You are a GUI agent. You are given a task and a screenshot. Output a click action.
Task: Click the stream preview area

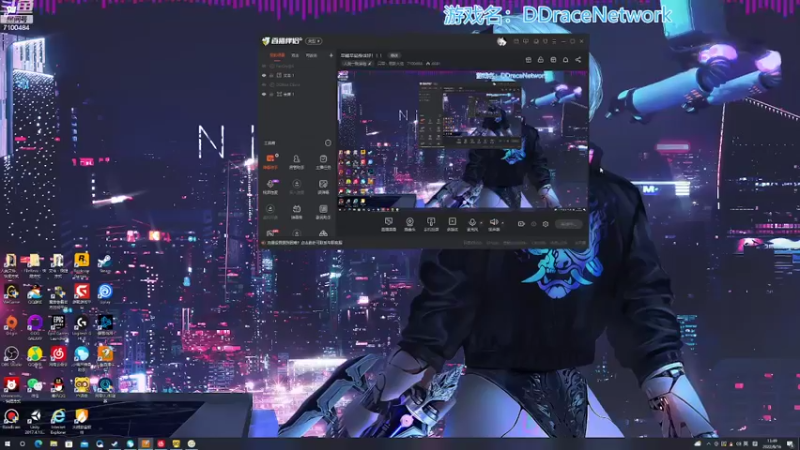pos(462,141)
